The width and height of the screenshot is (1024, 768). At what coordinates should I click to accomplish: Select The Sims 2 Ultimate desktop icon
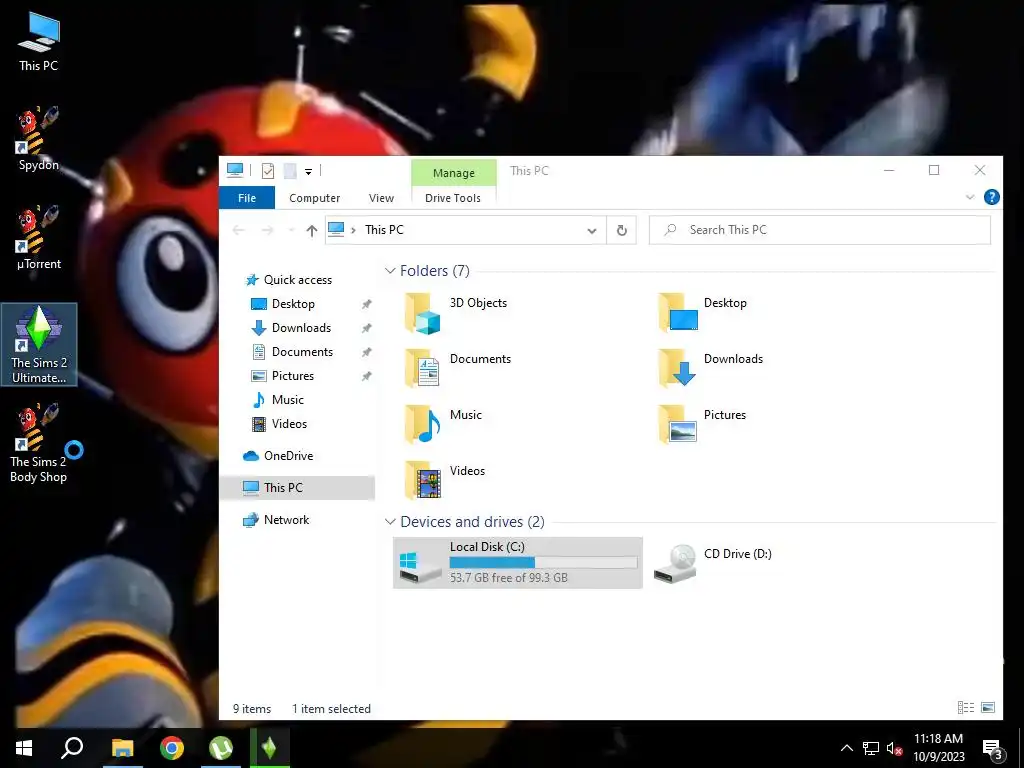point(39,344)
